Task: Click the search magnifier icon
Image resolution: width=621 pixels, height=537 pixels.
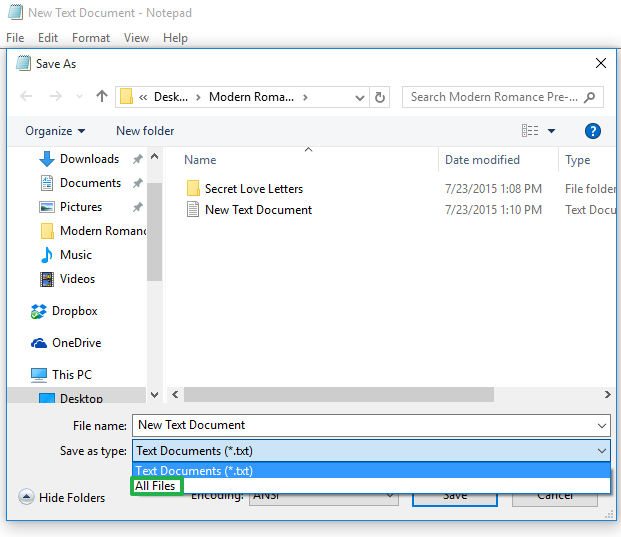Action: (591, 97)
